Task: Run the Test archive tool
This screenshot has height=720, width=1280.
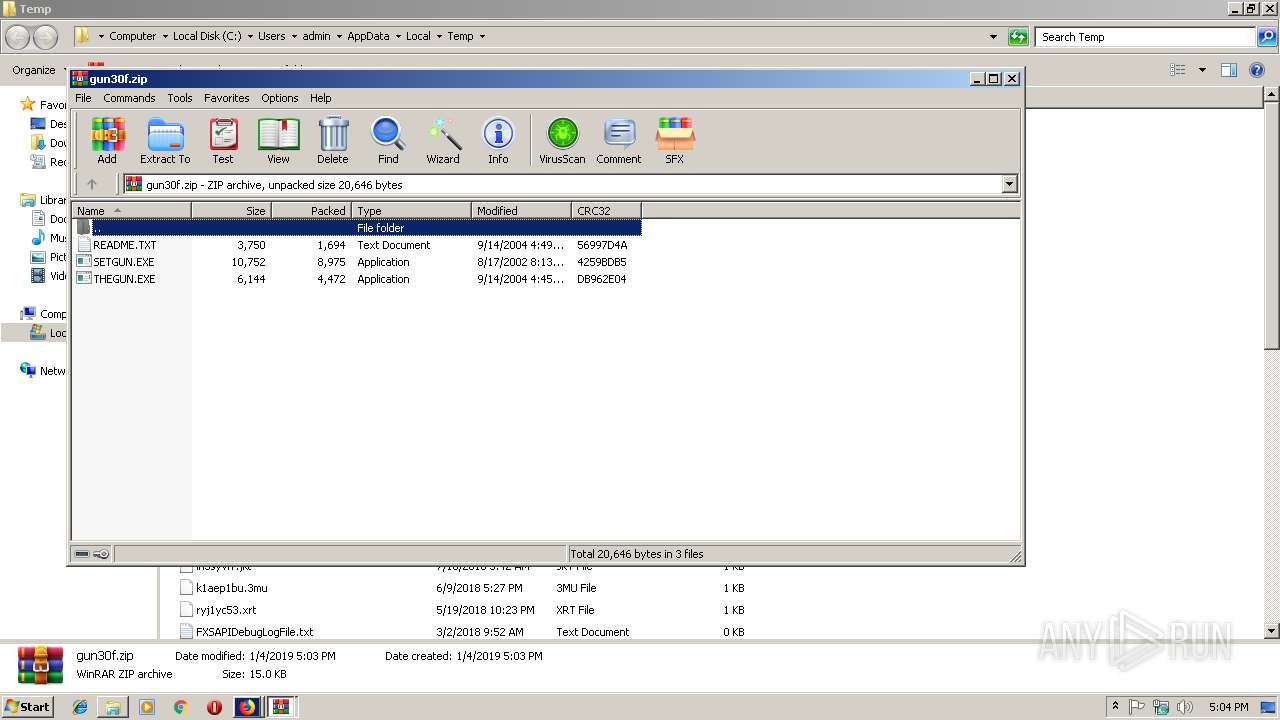Action: click(x=223, y=140)
